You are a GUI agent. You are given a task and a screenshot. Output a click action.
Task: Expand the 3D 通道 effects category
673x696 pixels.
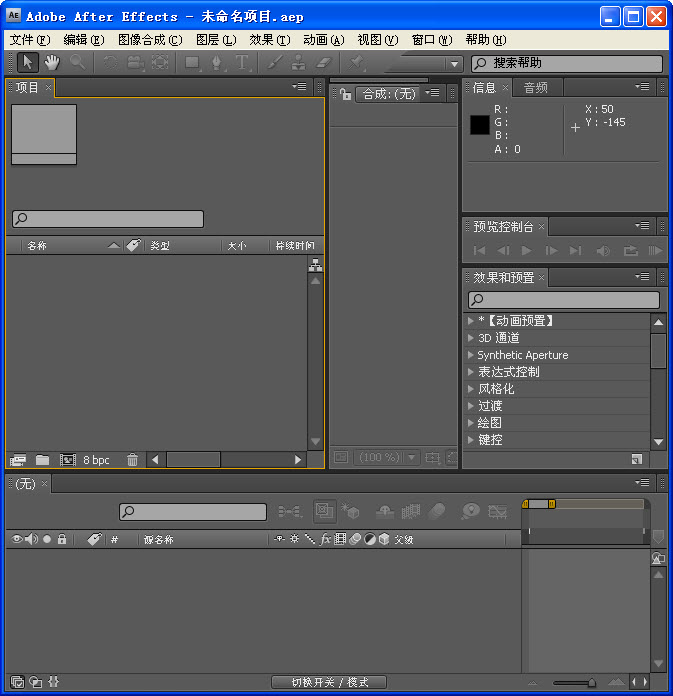[471, 338]
